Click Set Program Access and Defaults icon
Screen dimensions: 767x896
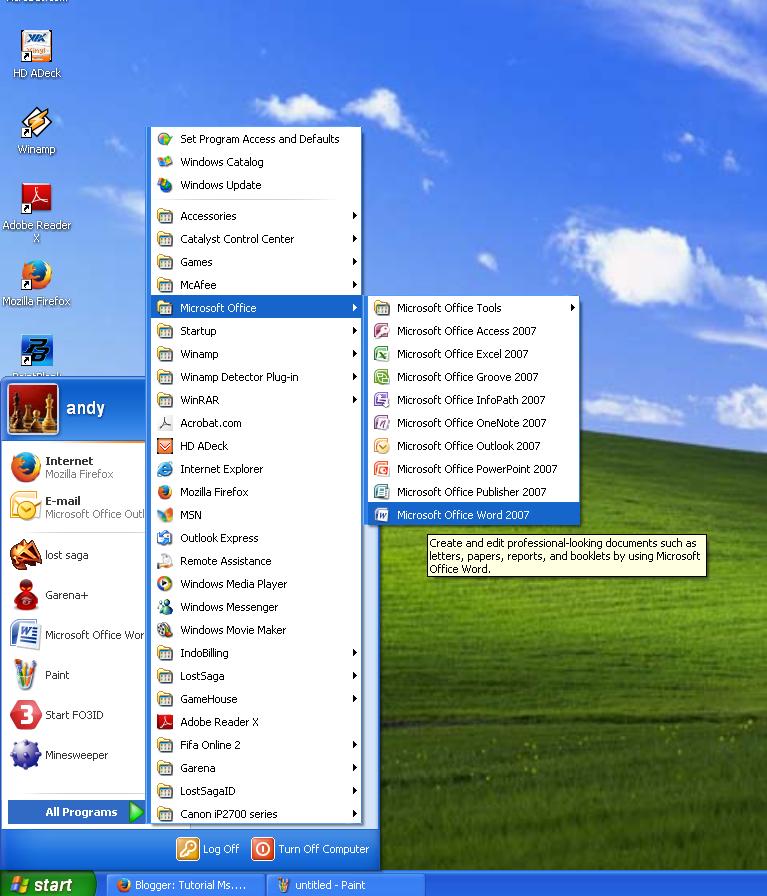165,139
